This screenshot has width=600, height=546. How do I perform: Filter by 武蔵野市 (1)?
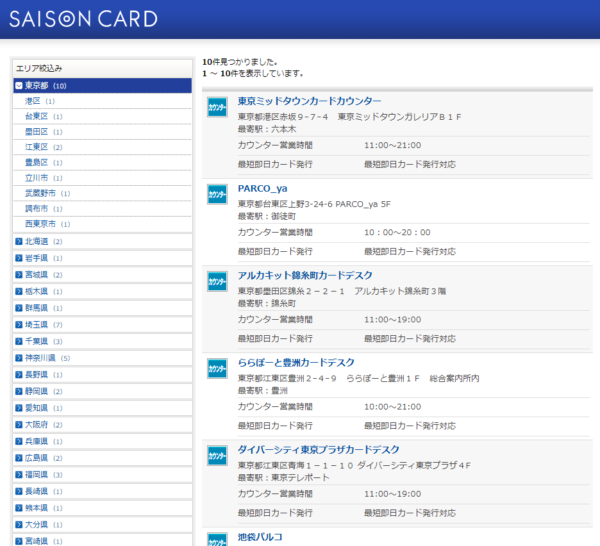pos(103,193)
